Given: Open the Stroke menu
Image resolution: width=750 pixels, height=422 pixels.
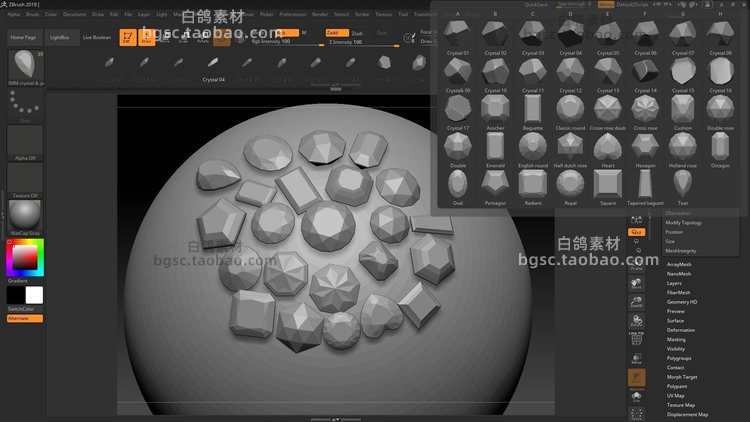Looking at the screenshot, I should pyautogui.click(x=362, y=14).
